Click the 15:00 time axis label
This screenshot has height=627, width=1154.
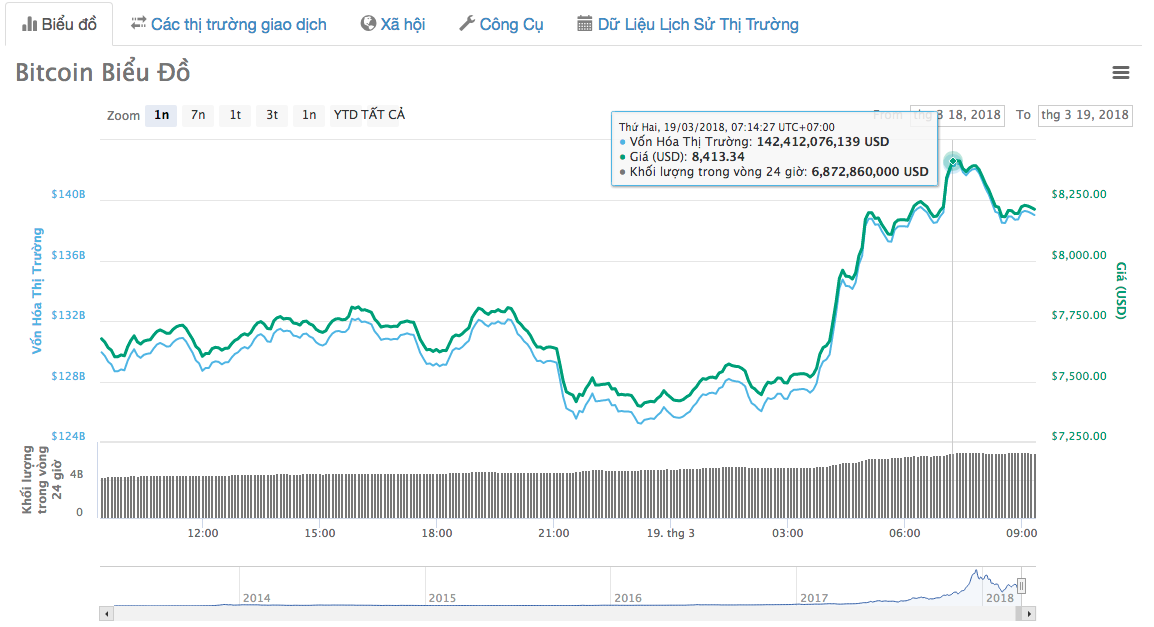click(x=319, y=533)
